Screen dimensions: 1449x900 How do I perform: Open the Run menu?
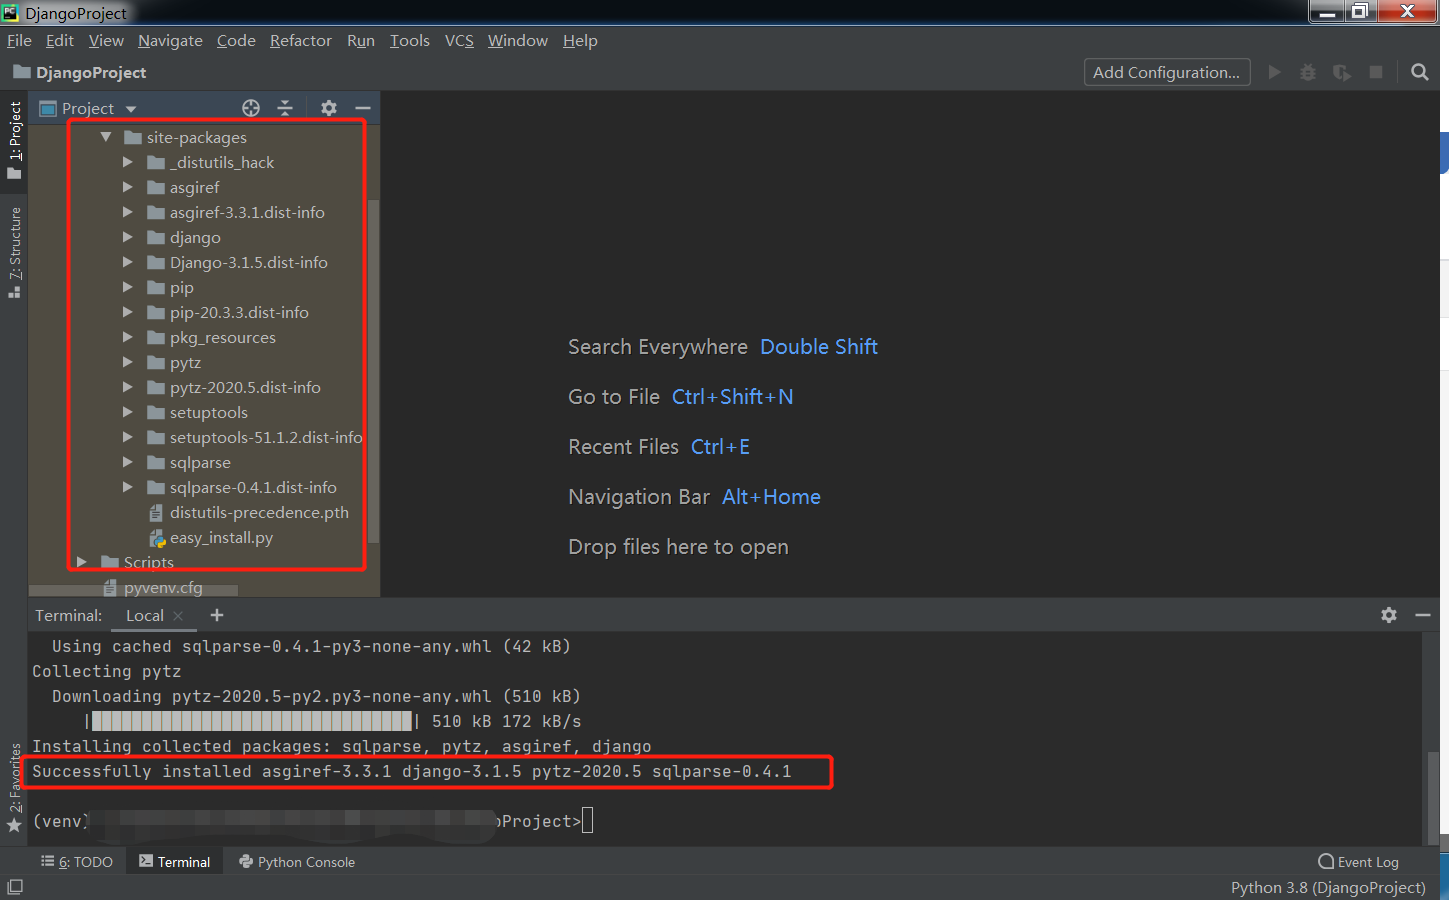coord(360,40)
